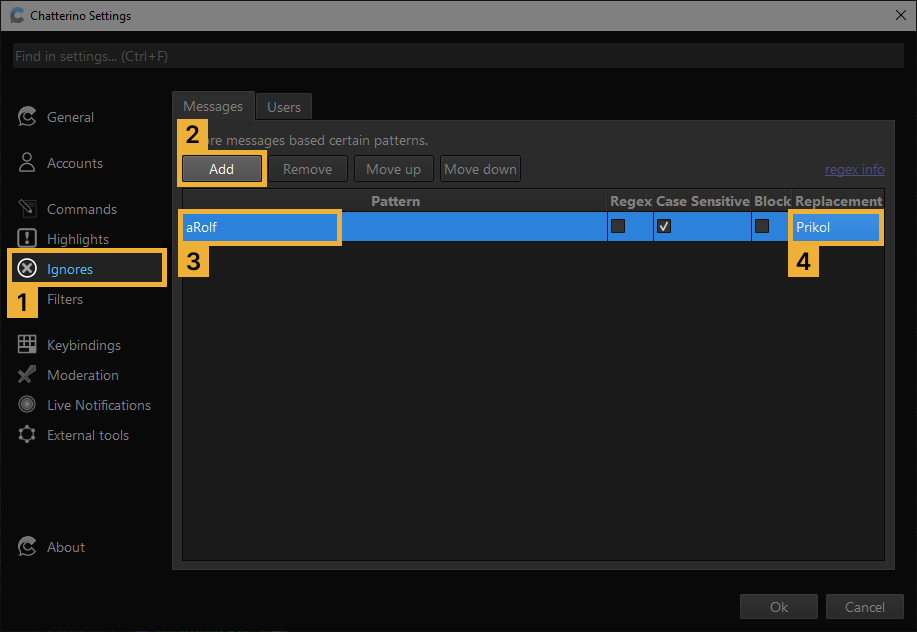Enable Regex for the aRolf pattern

(618, 227)
